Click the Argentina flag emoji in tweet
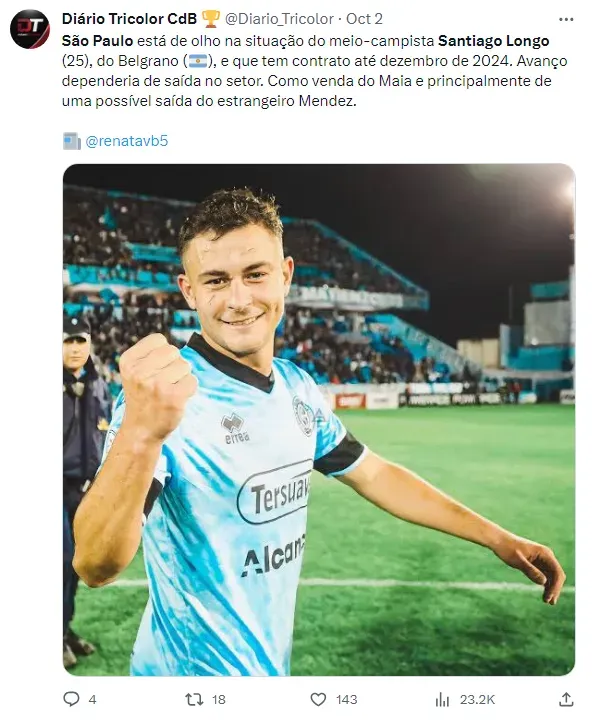595x721 pixels. pos(197,61)
